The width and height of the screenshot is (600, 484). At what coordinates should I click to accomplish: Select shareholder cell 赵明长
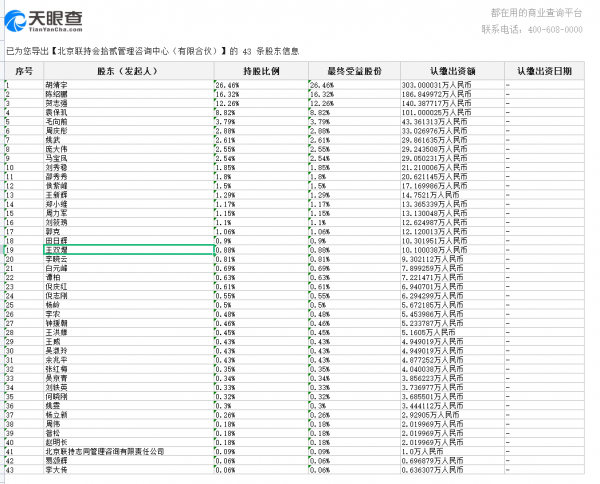[128, 442]
